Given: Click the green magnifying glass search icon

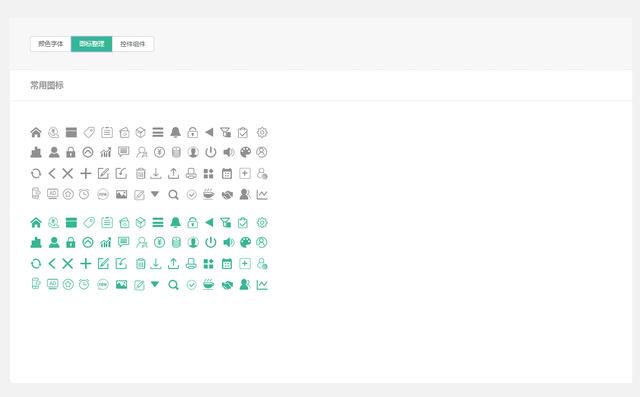Looking at the screenshot, I should pyautogui.click(x=173, y=285).
